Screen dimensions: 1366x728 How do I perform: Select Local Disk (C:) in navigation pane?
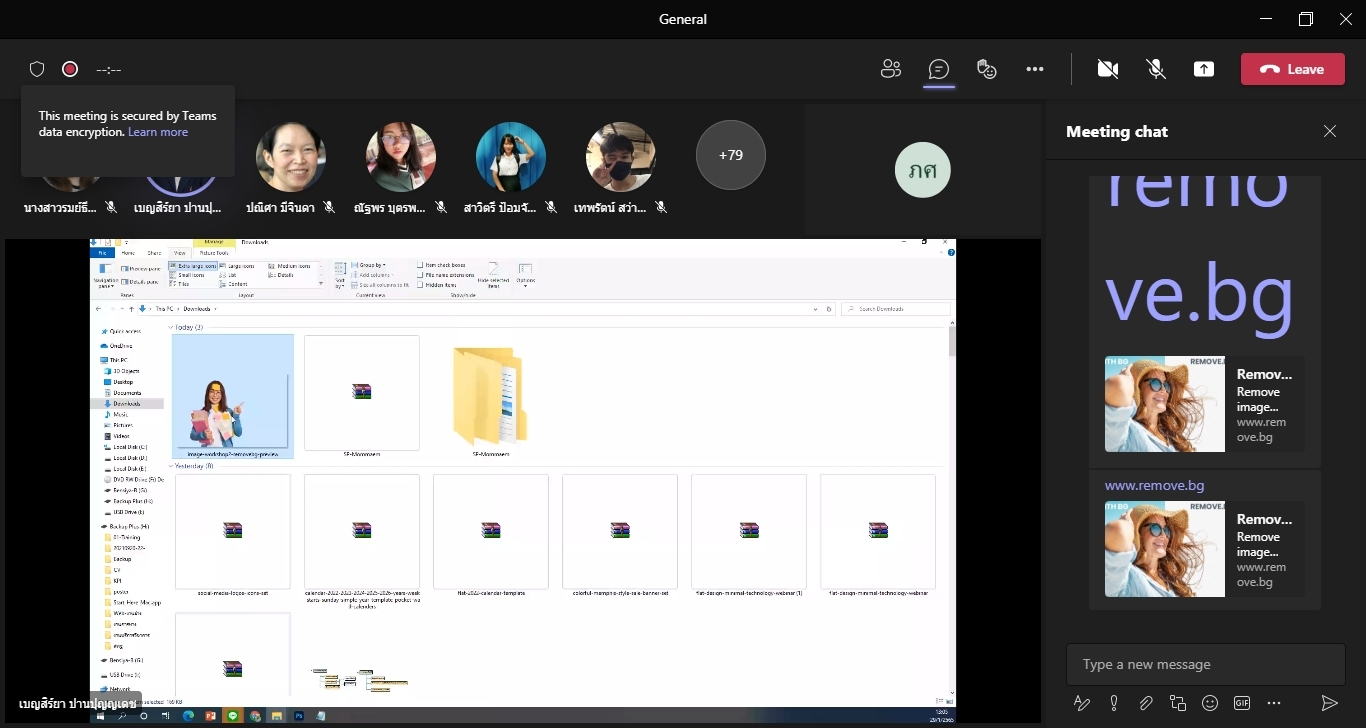[124, 447]
